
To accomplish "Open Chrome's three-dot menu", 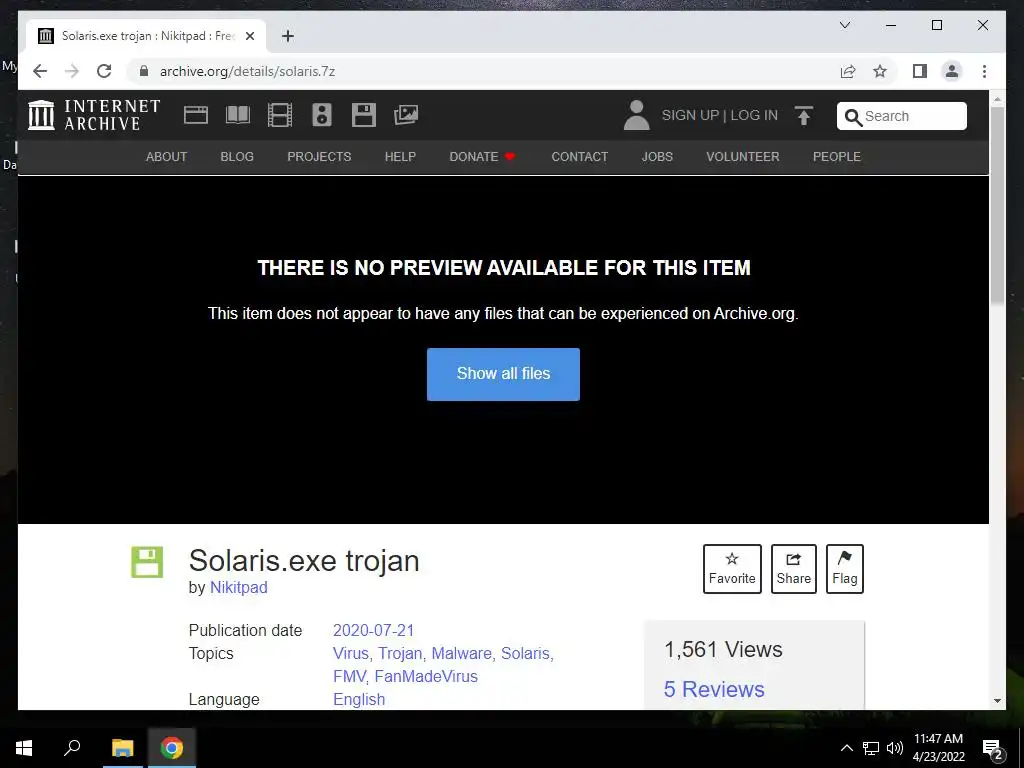I will (984, 71).
